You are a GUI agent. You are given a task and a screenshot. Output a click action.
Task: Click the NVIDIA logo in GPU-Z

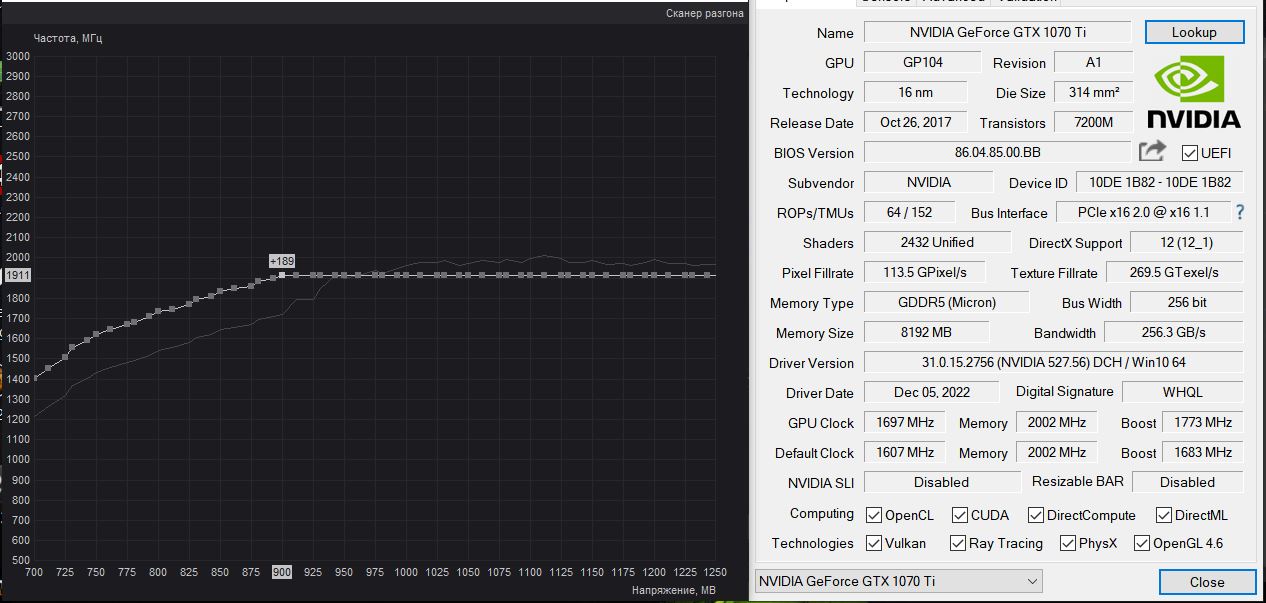1193,93
